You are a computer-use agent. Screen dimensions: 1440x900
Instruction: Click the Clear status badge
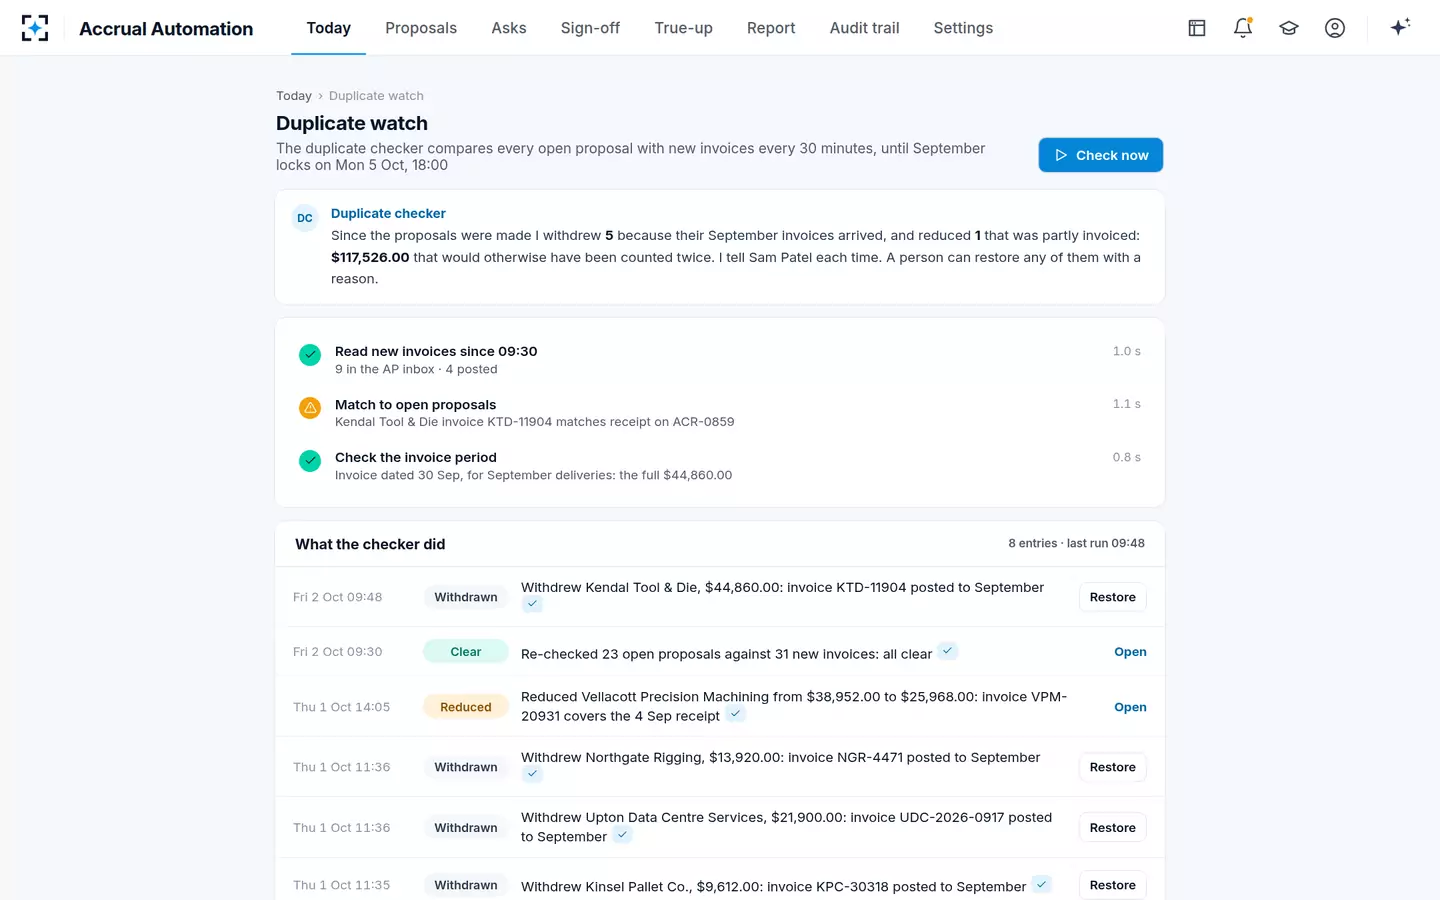466,652
